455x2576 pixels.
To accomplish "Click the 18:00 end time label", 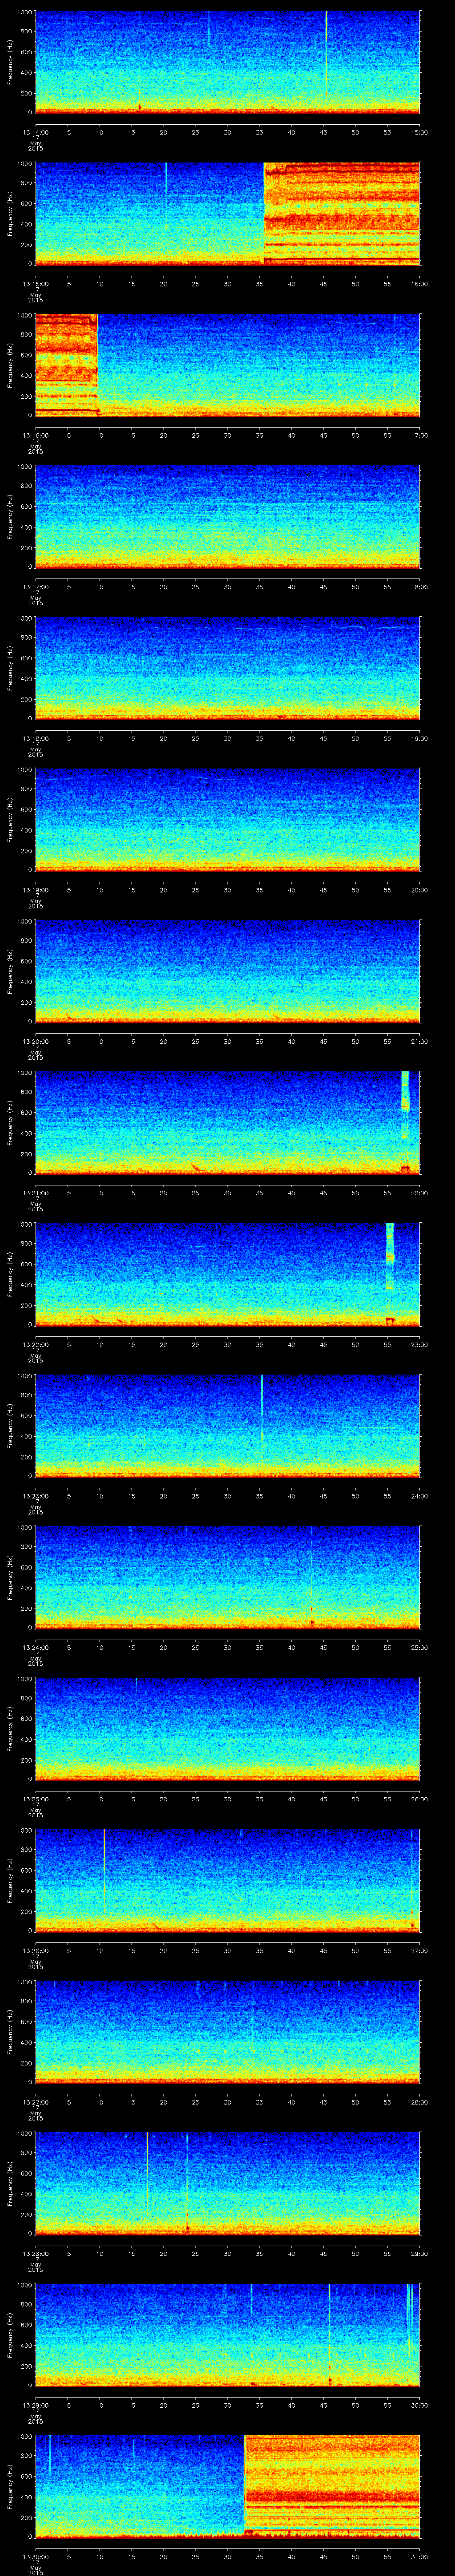I will point(420,587).
